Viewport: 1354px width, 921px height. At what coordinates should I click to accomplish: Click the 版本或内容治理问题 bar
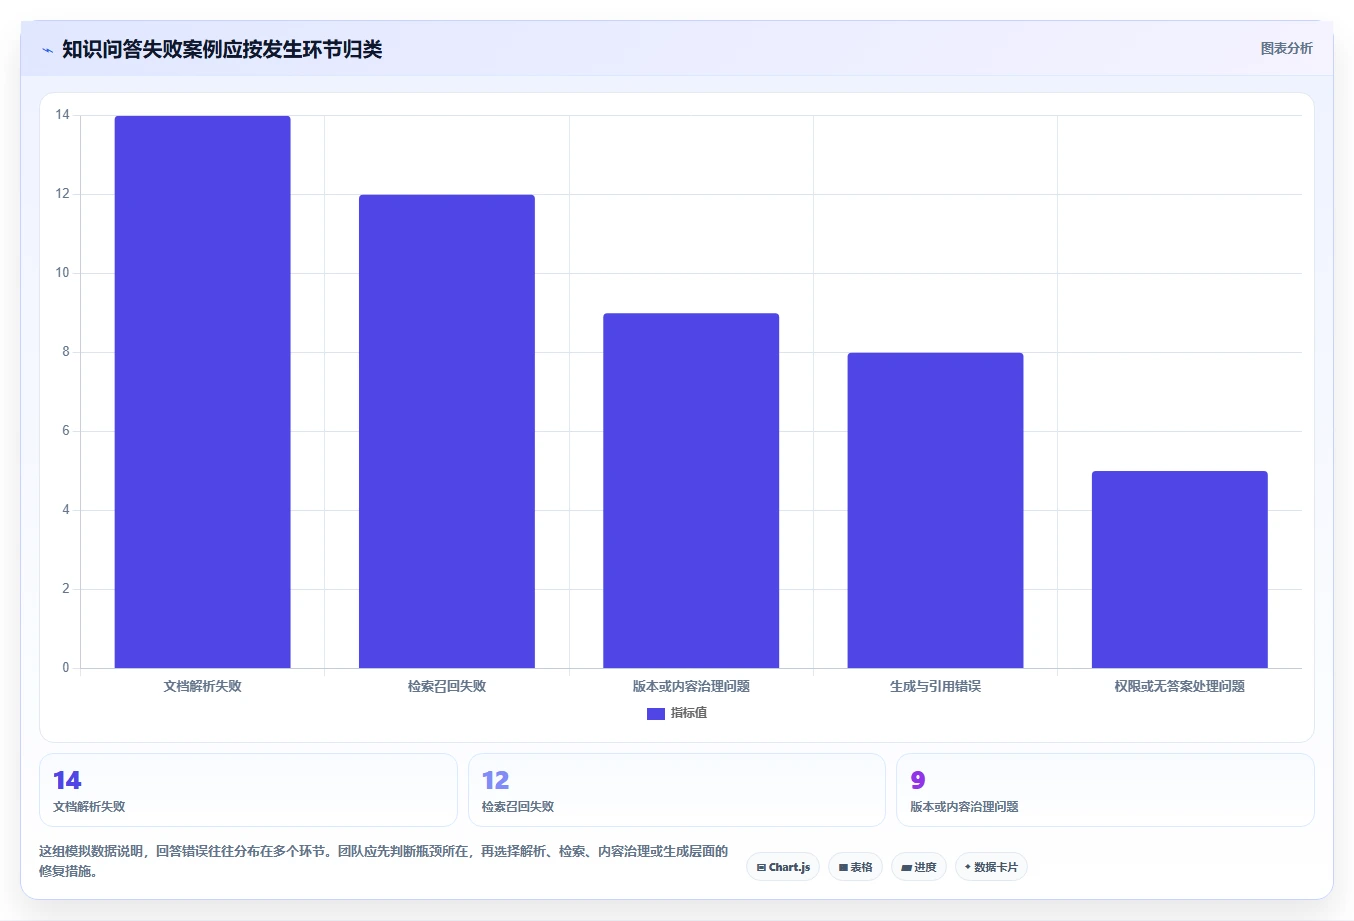tap(691, 490)
